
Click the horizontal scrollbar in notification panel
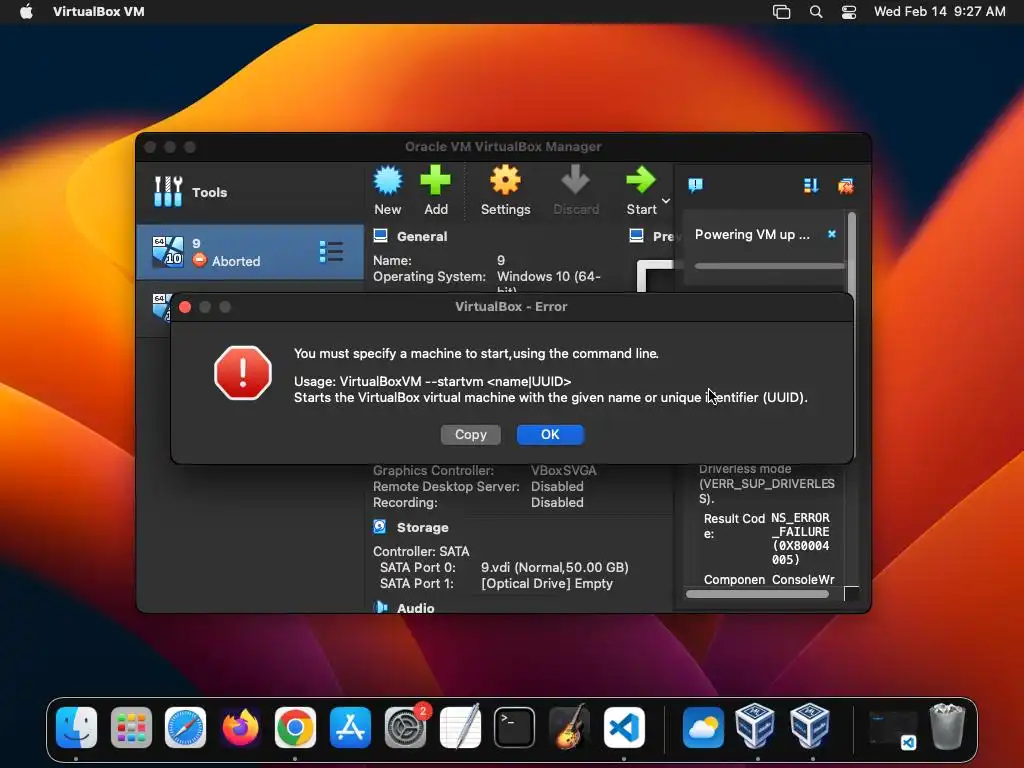point(757,594)
